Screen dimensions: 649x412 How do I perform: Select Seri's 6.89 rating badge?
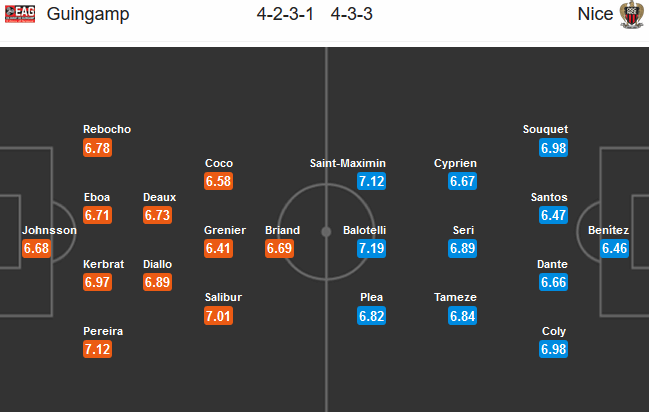(463, 248)
